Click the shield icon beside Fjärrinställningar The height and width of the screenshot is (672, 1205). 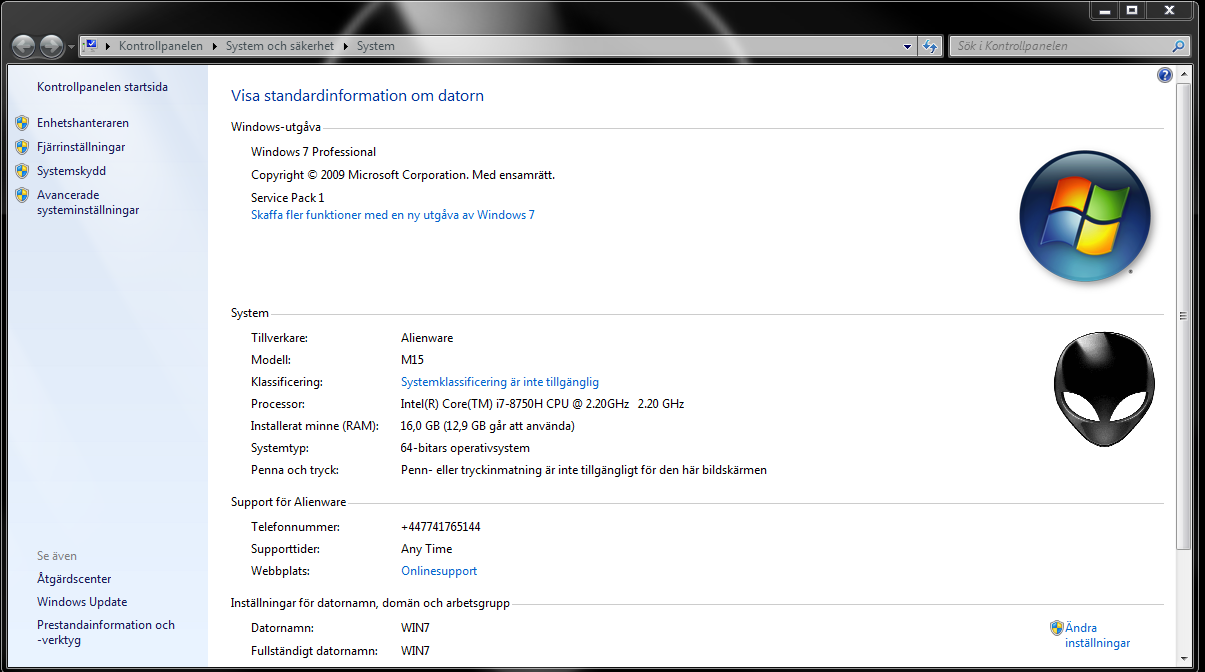[x=22, y=147]
